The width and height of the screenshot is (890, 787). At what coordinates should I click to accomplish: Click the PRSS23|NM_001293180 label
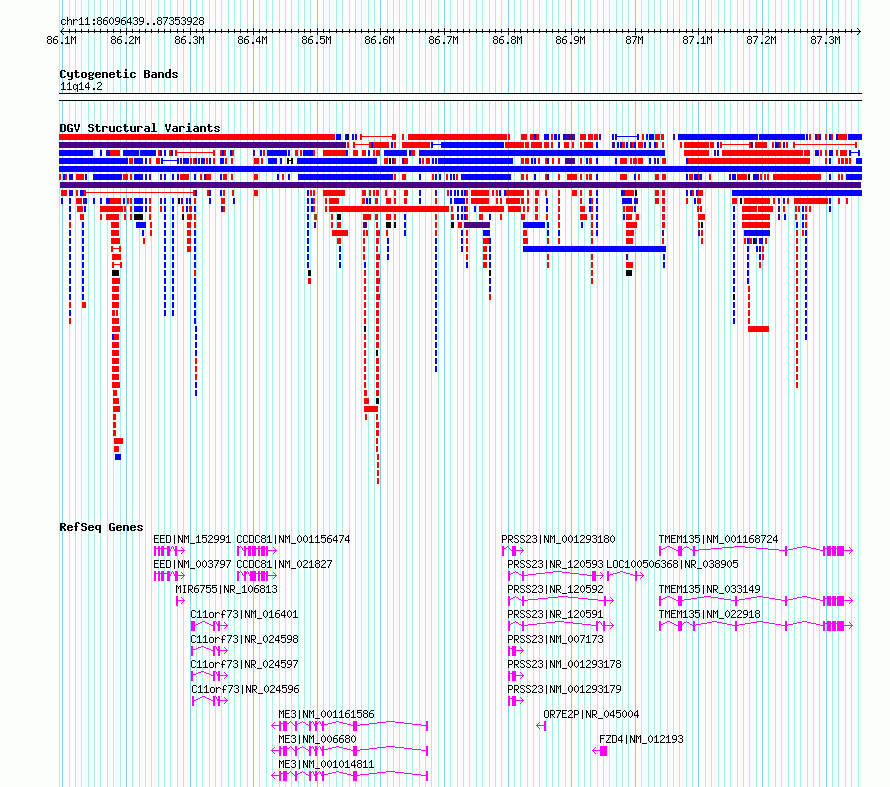click(558, 540)
